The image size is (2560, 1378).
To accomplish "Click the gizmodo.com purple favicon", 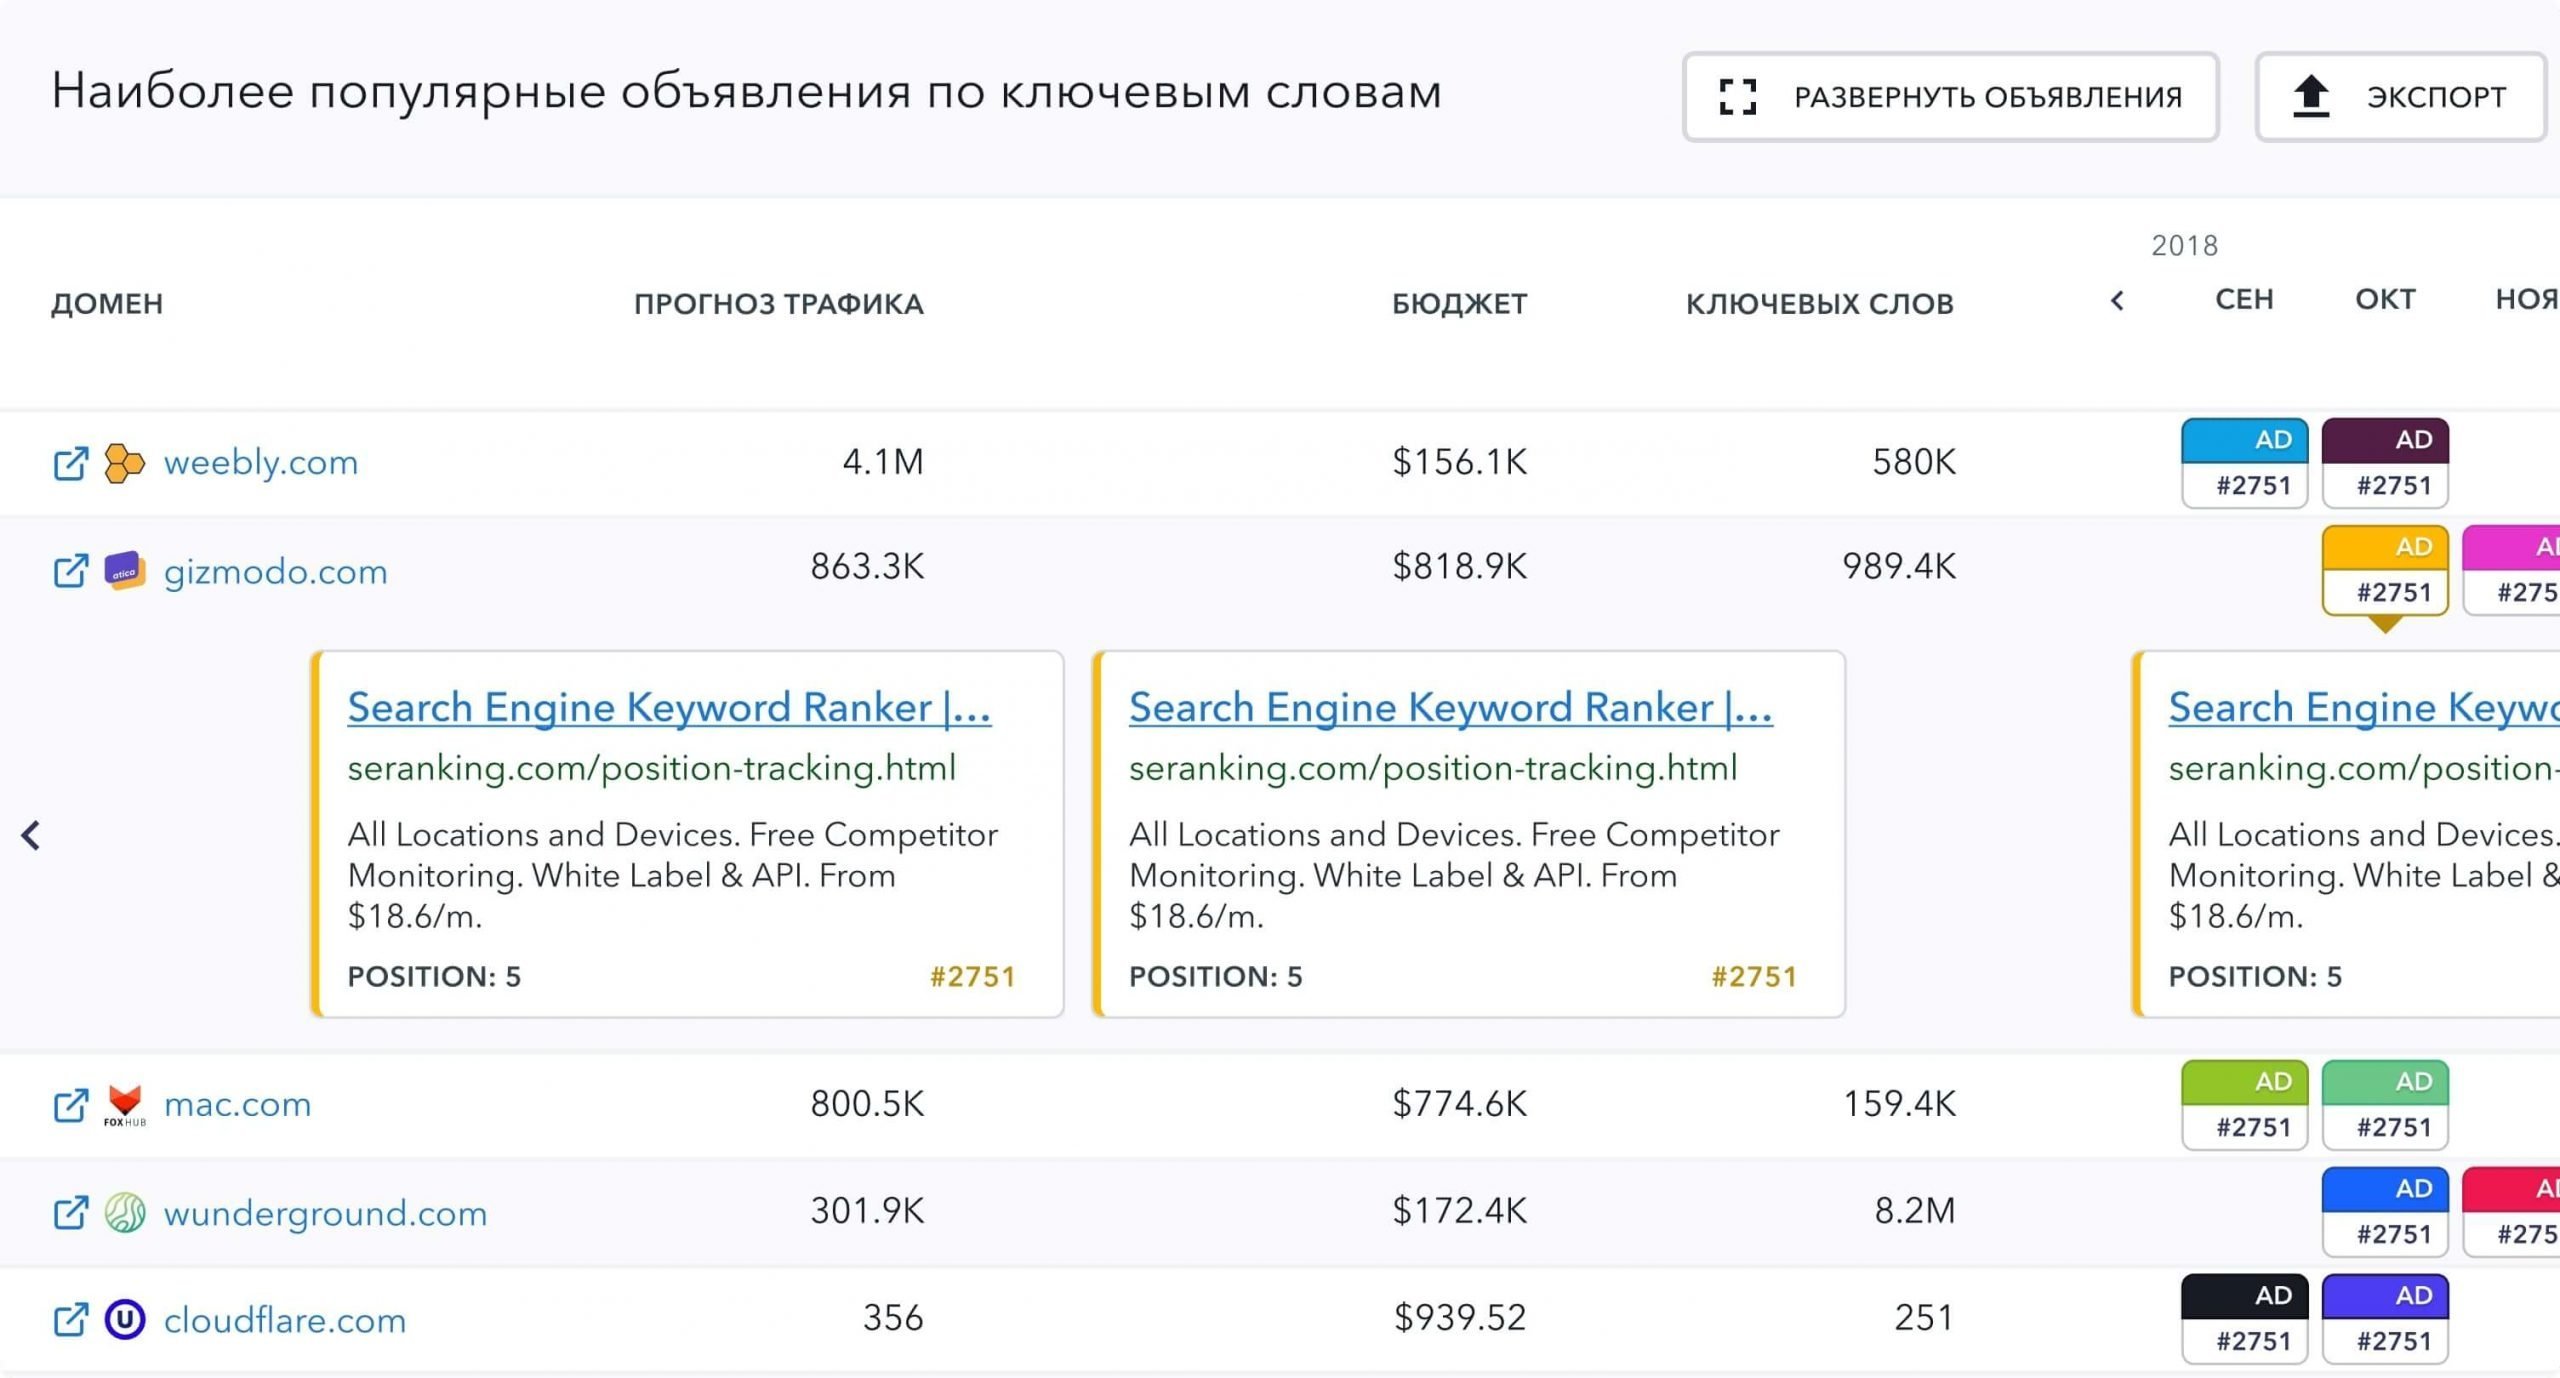I will 125,571.
